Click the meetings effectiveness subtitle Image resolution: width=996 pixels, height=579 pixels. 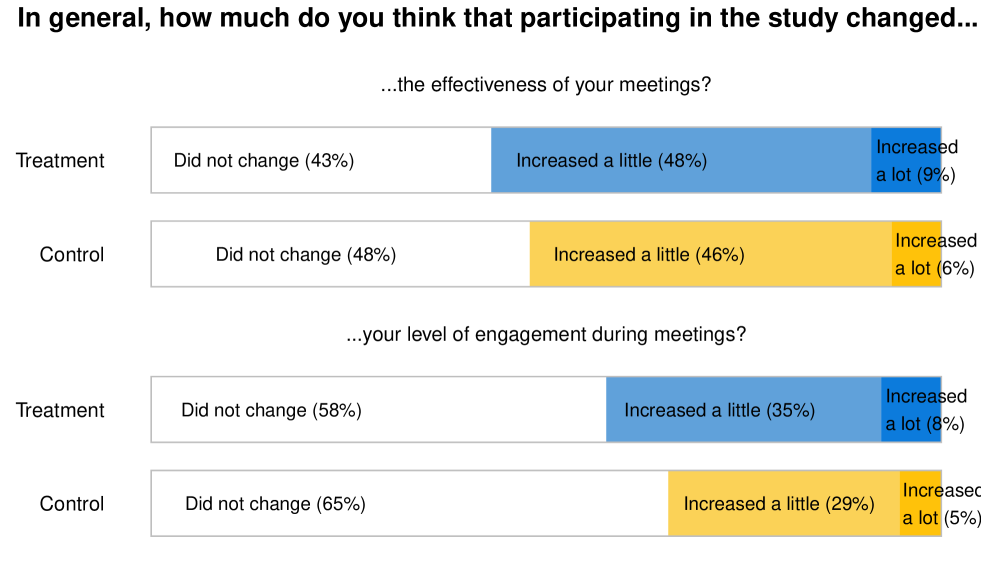(x=545, y=85)
